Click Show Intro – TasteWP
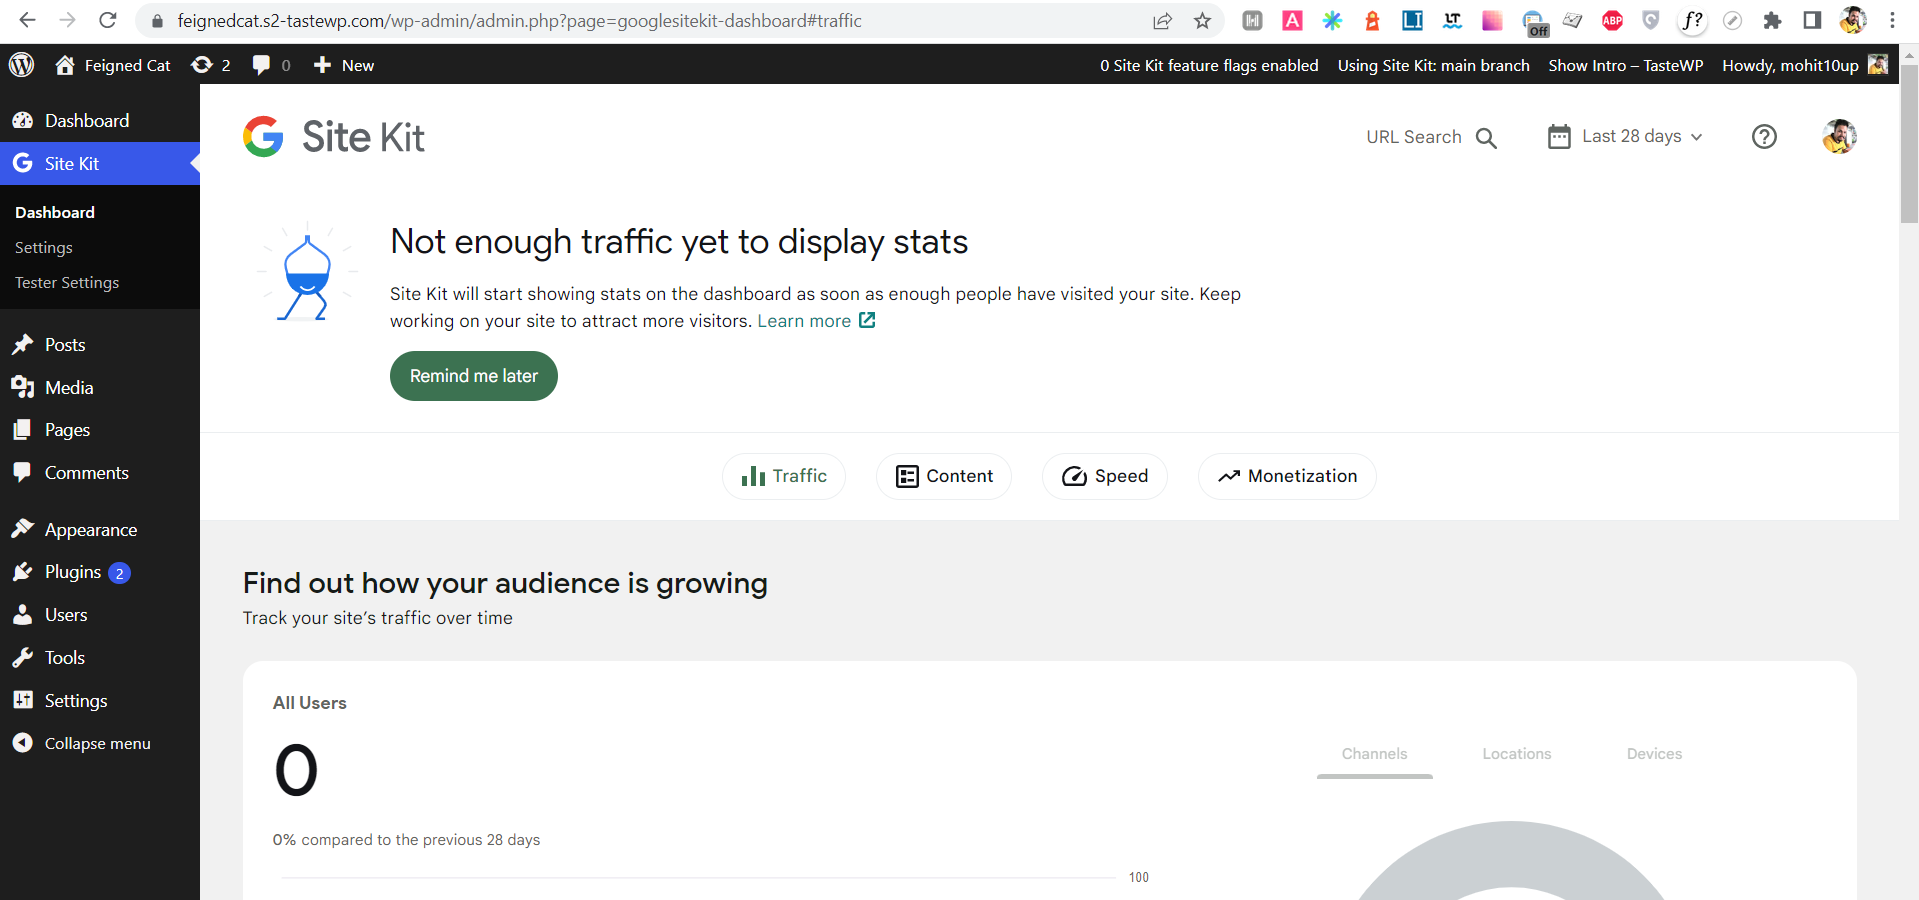 [x=1626, y=65]
